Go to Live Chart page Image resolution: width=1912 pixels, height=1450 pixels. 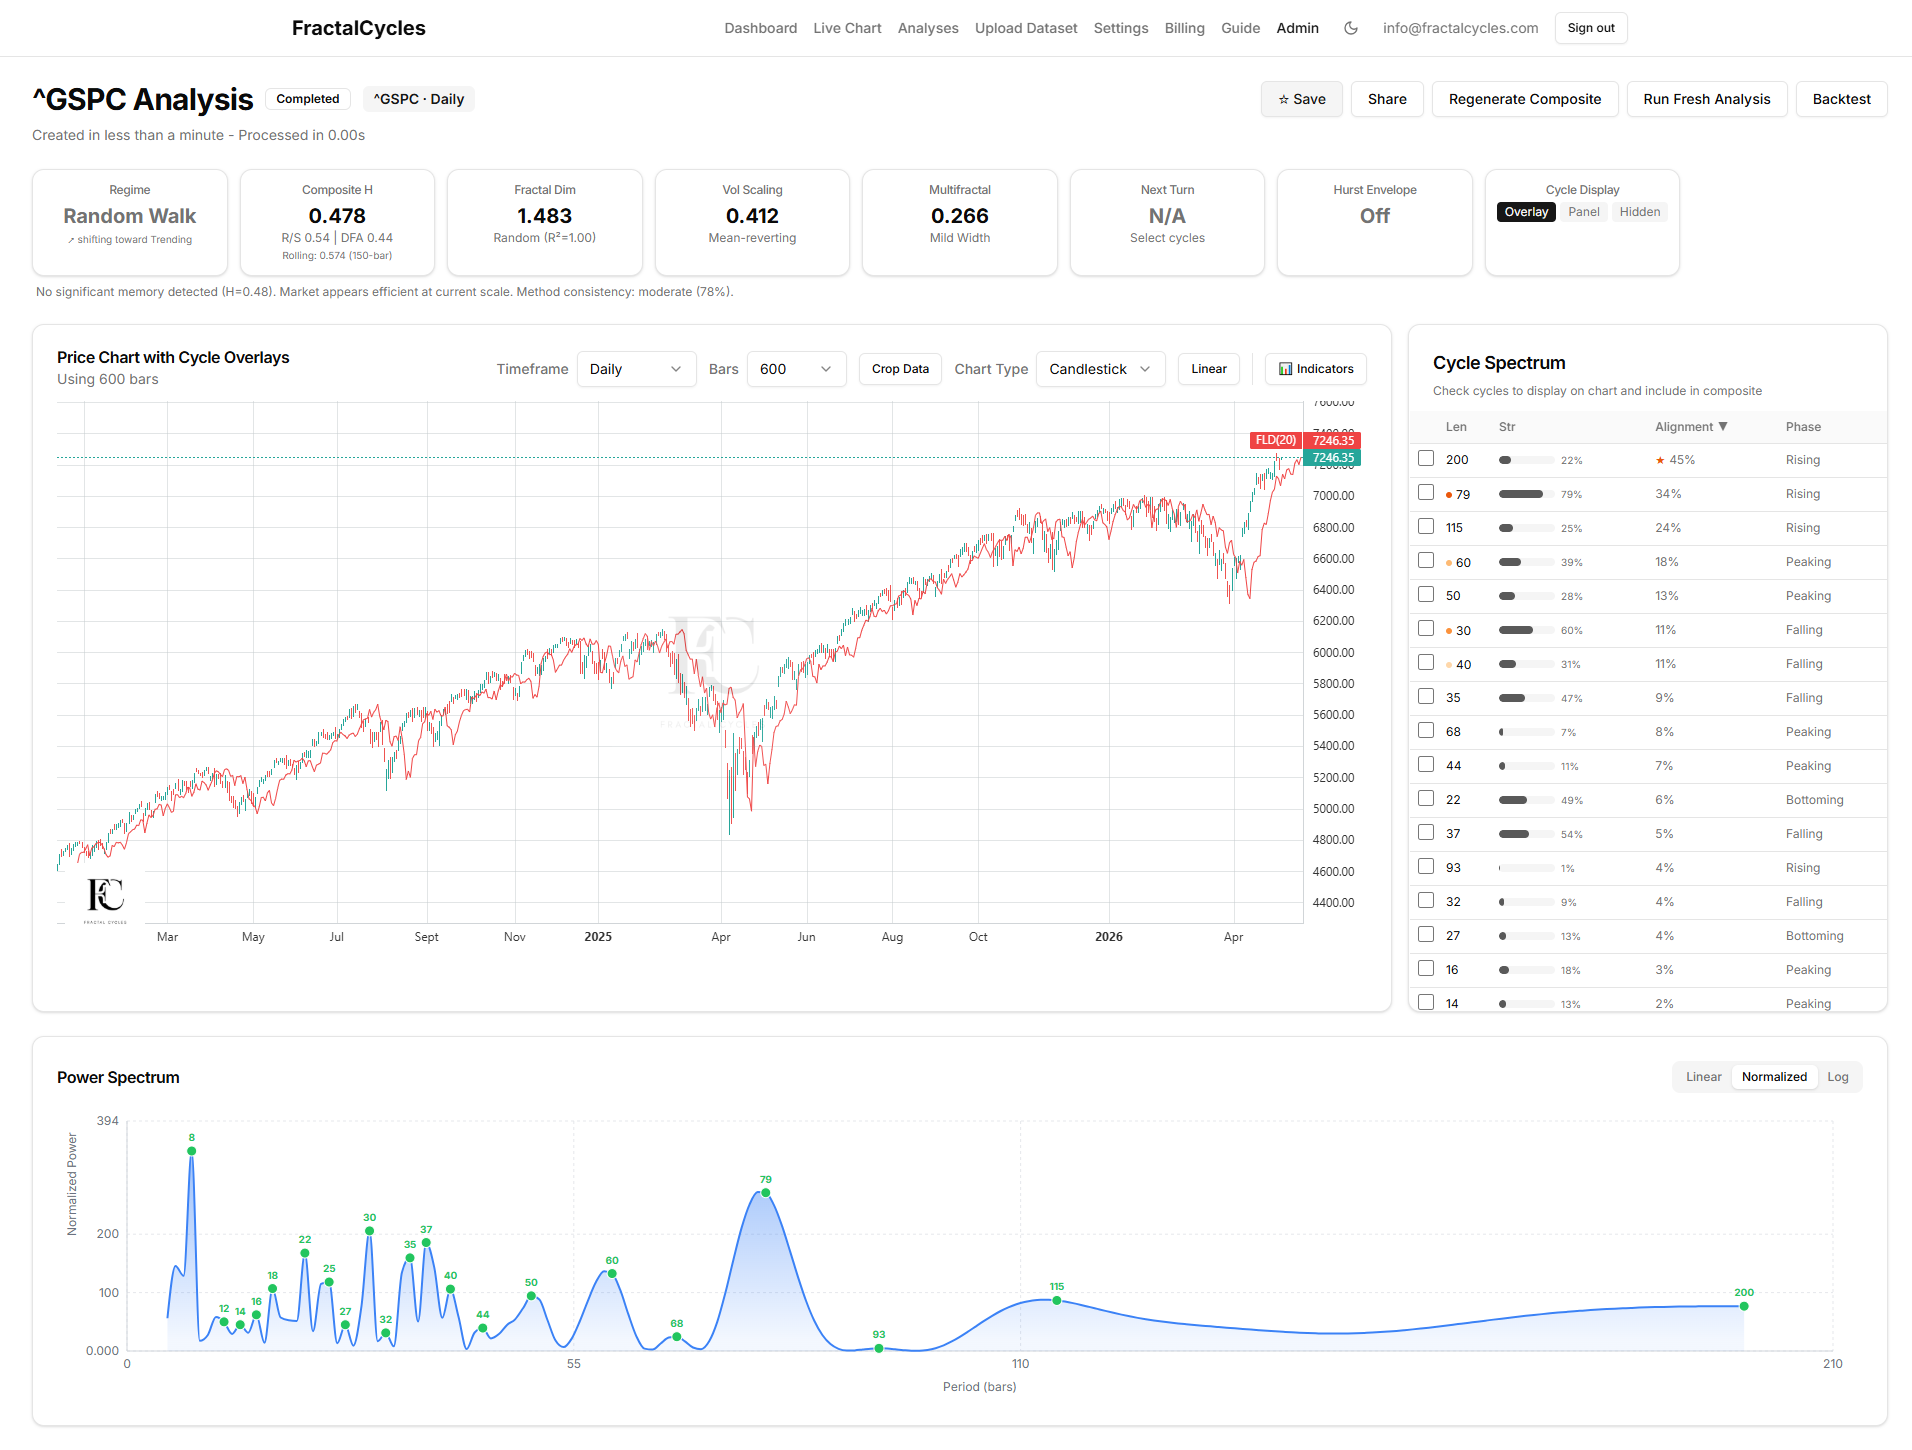[847, 28]
